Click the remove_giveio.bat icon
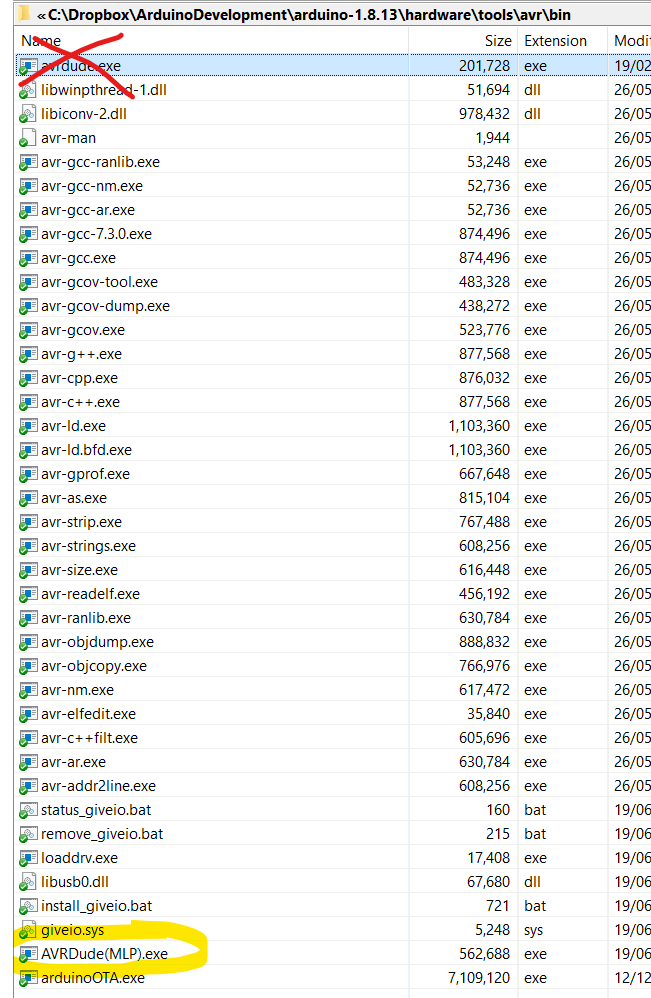The height and width of the screenshot is (998, 651). pos(27,834)
